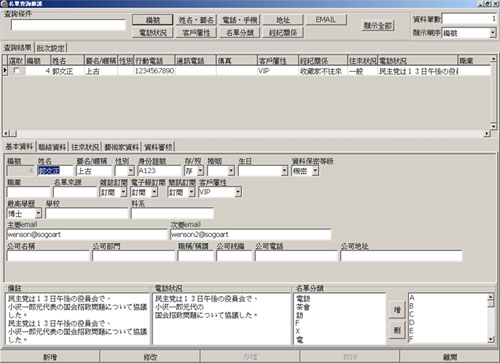Expand the 客戶屬性 VIP dropdown
Screen dimensions: 500x363
238,192
